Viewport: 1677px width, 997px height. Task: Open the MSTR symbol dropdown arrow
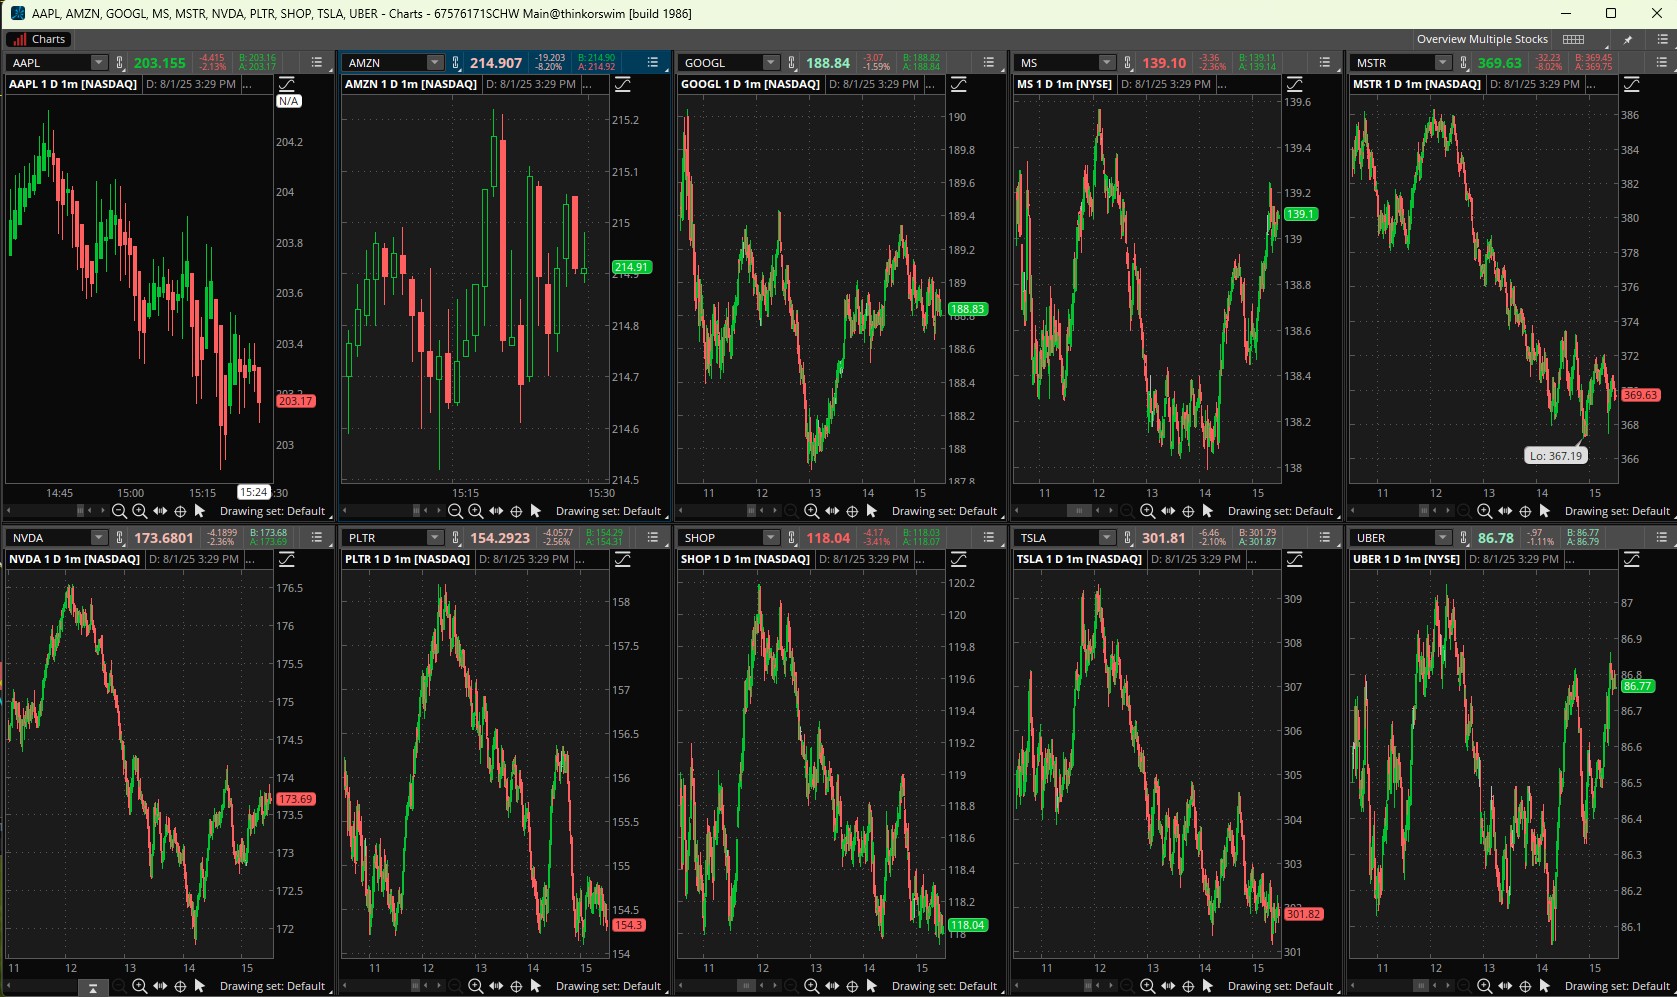tap(1442, 62)
